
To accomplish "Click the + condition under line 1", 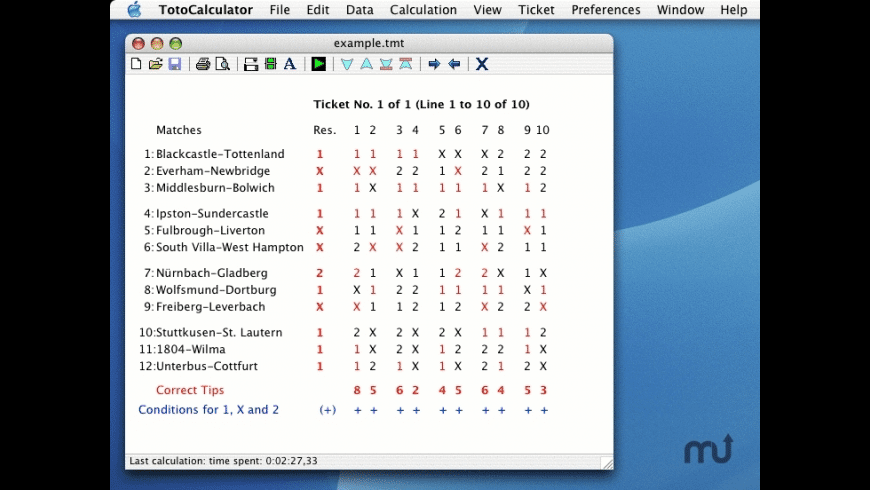I will (357, 411).
